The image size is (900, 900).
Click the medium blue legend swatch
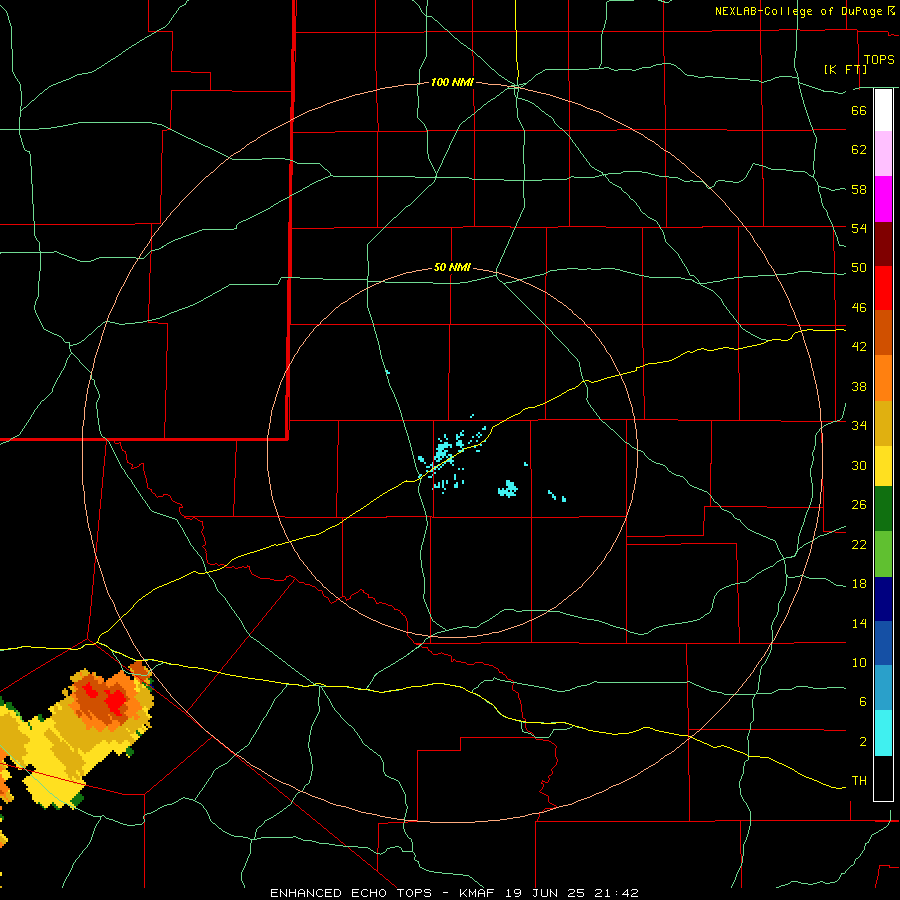point(883,643)
